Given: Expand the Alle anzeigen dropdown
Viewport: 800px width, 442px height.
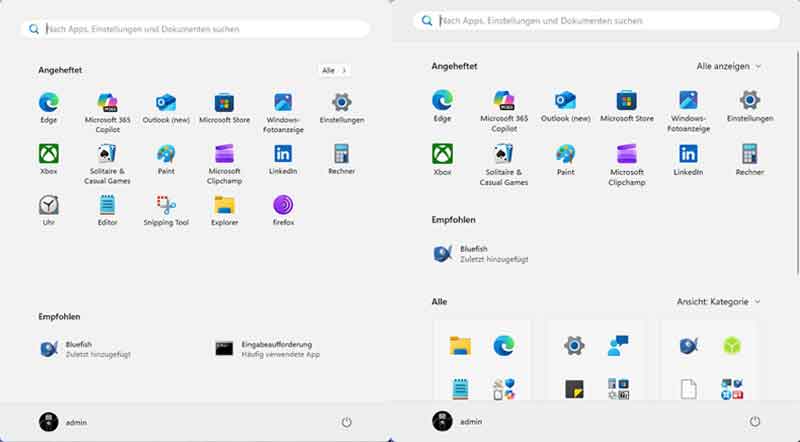Looking at the screenshot, I should coord(729,66).
